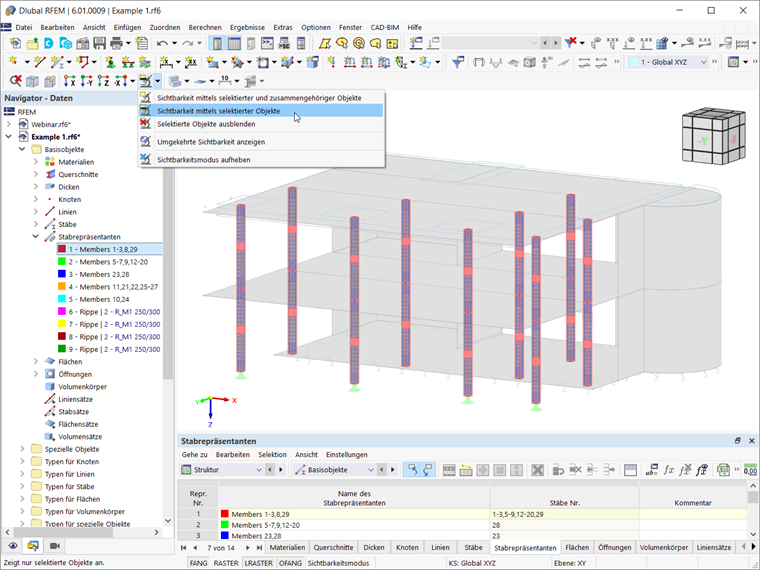The image size is (760, 570).
Task: Open Selektion menu in Stabrepräsentanten panel
Action: (x=272, y=455)
